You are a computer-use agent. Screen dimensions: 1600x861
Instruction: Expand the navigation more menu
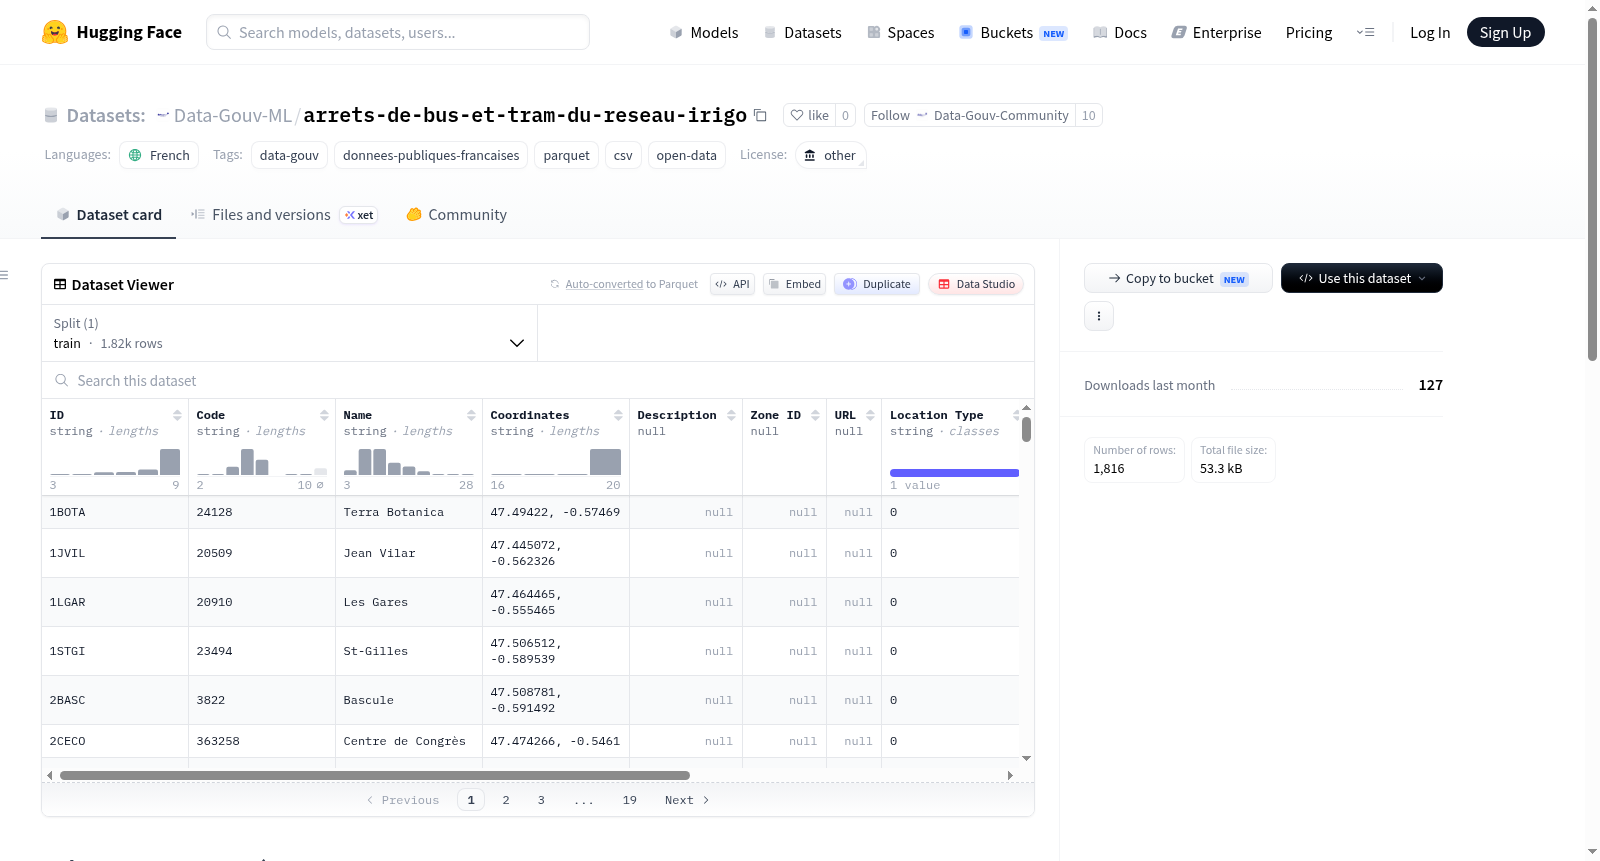pyautogui.click(x=1365, y=32)
